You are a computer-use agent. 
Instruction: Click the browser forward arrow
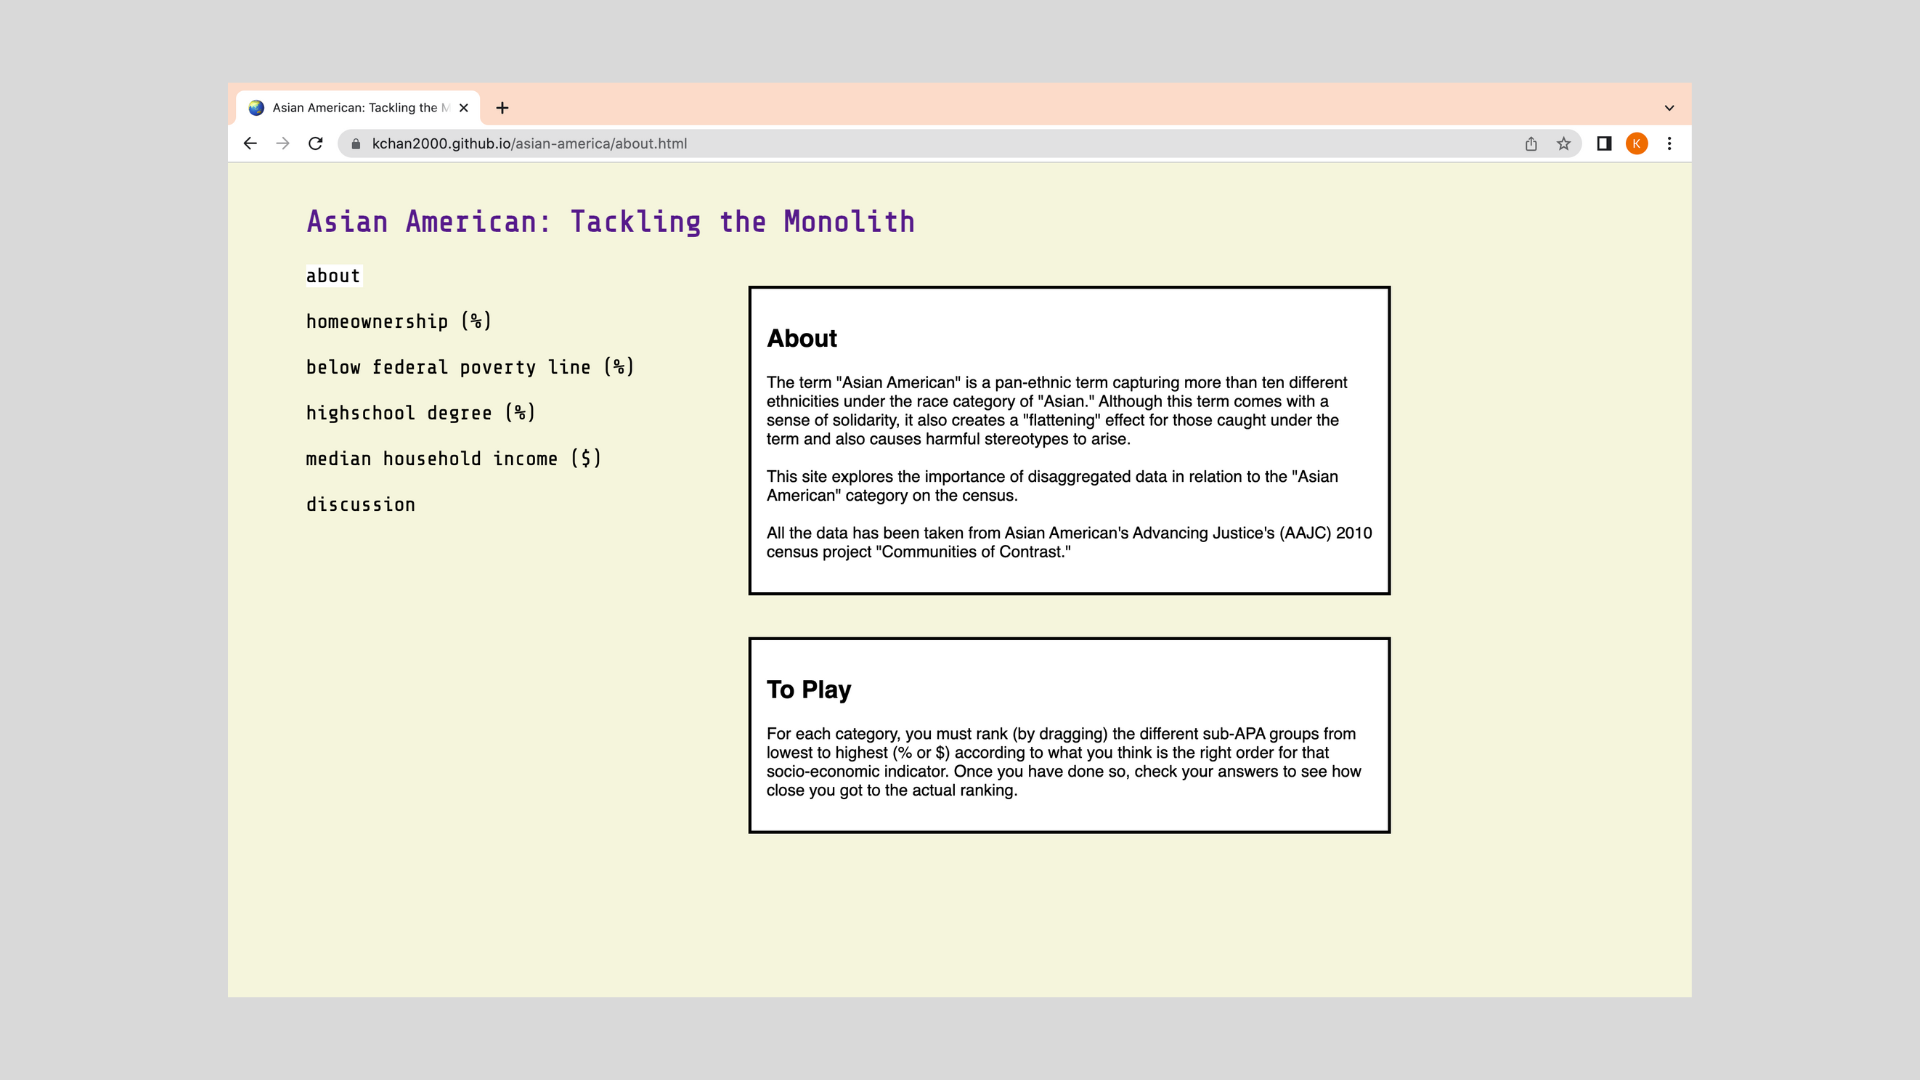[x=283, y=144]
